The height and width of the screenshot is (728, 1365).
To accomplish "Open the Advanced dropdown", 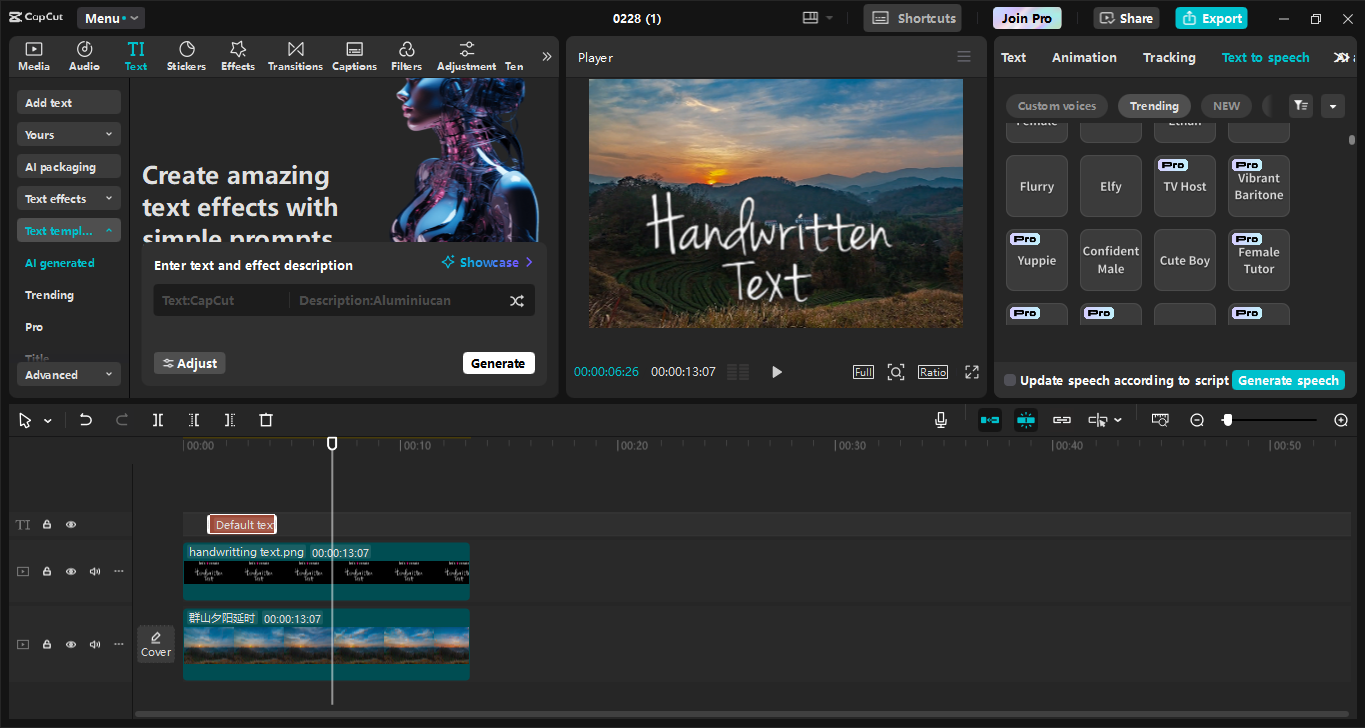I will pos(68,374).
